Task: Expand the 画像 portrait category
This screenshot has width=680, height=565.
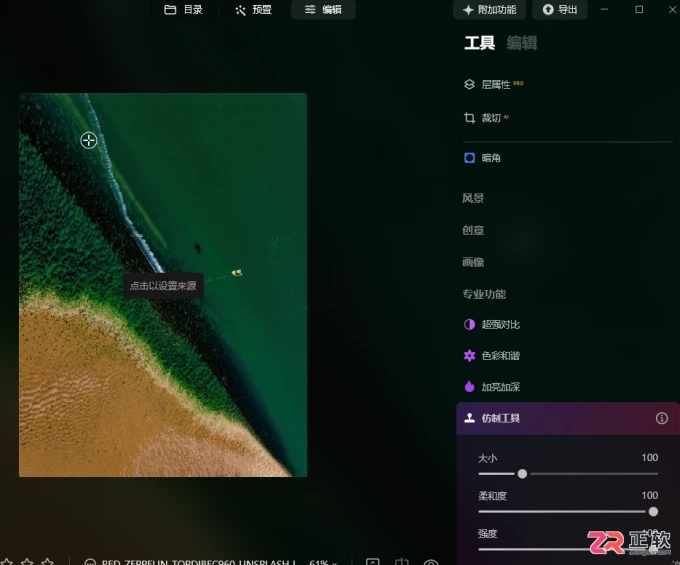Action: tap(473, 262)
